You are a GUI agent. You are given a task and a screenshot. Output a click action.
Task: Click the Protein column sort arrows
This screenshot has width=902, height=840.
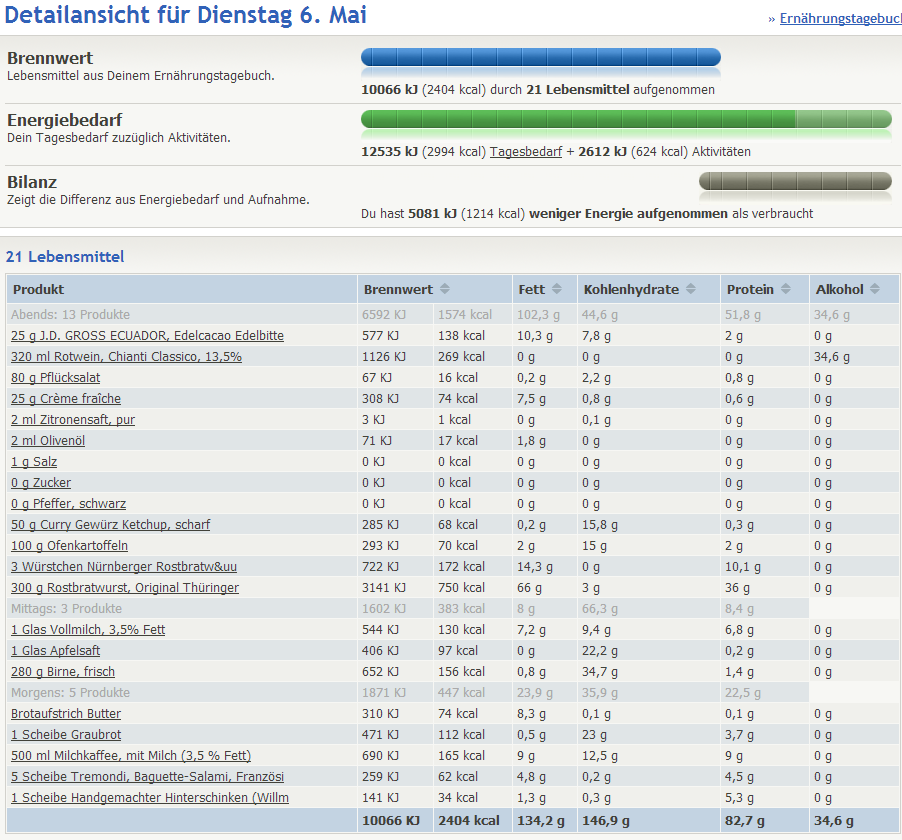tap(786, 290)
